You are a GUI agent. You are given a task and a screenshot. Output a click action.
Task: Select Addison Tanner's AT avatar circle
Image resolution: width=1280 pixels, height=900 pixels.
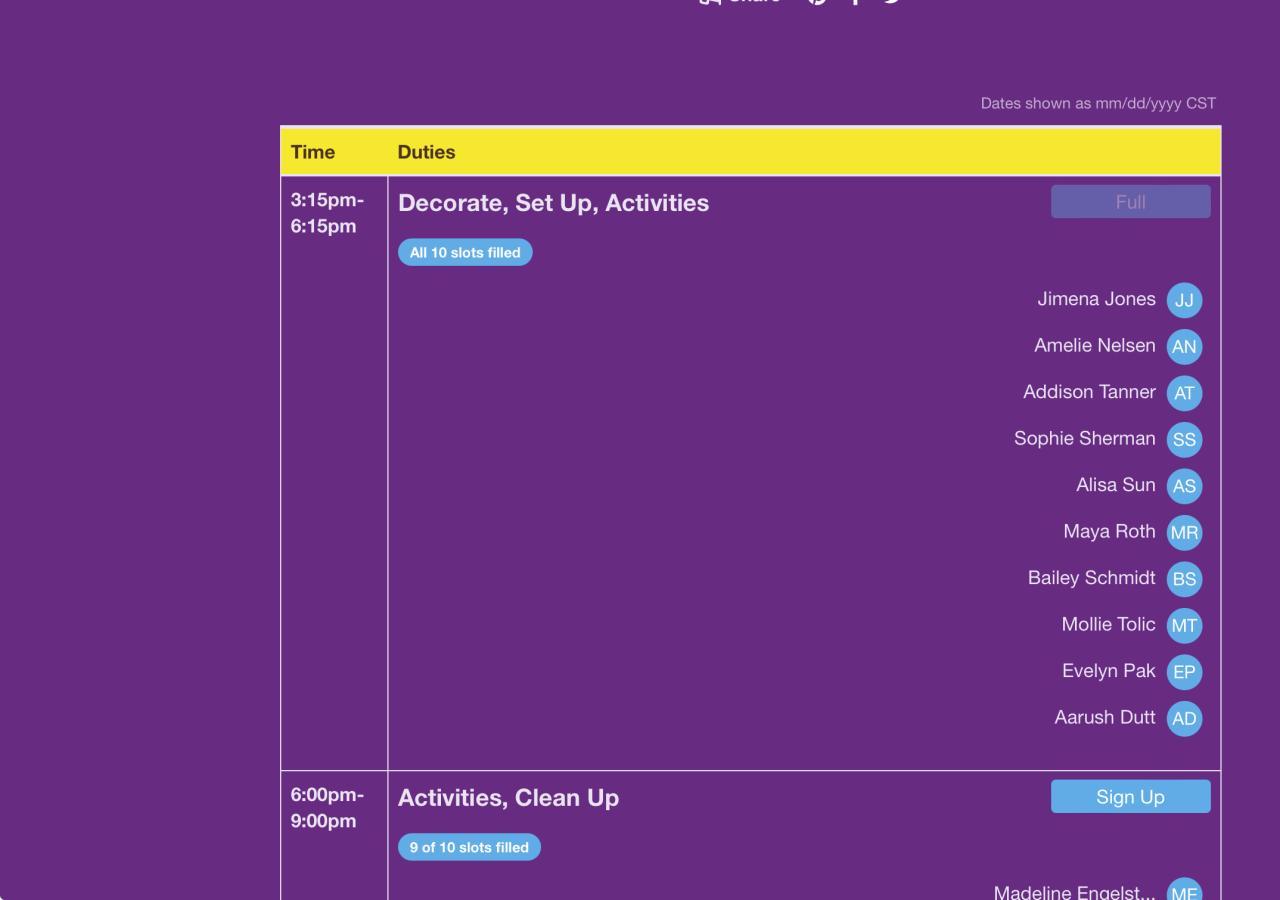point(1184,393)
